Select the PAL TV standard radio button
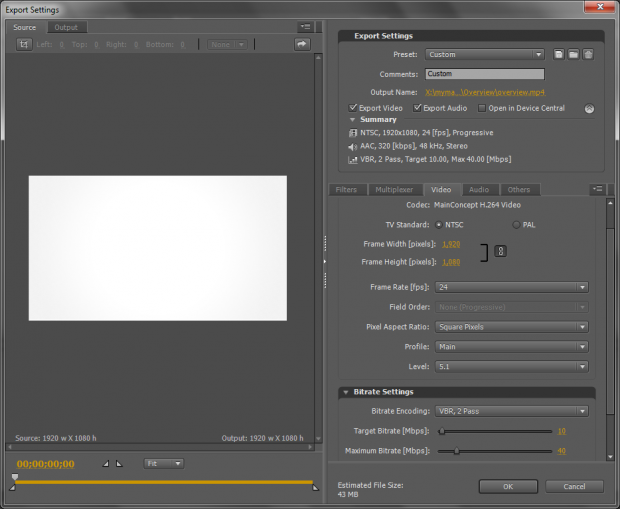 tap(516, 224)
